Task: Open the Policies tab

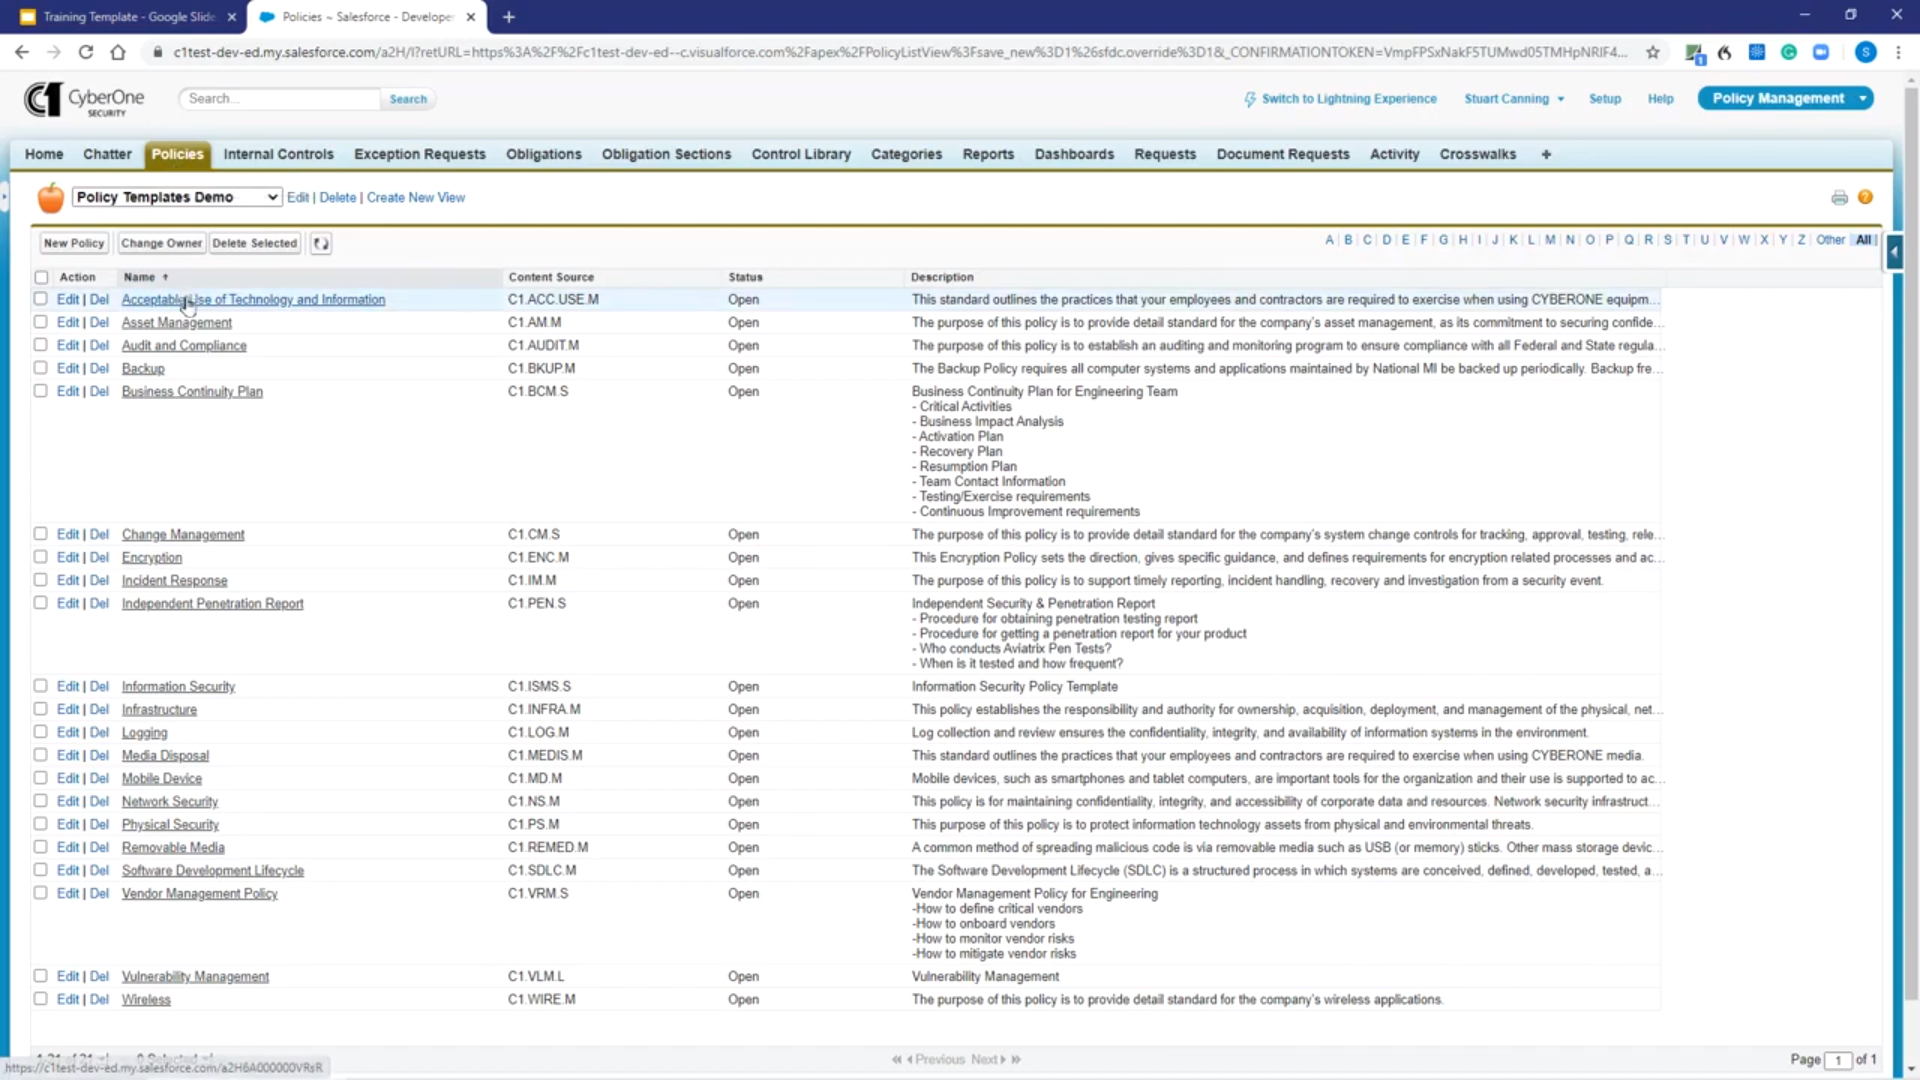Action: [177, 154]
